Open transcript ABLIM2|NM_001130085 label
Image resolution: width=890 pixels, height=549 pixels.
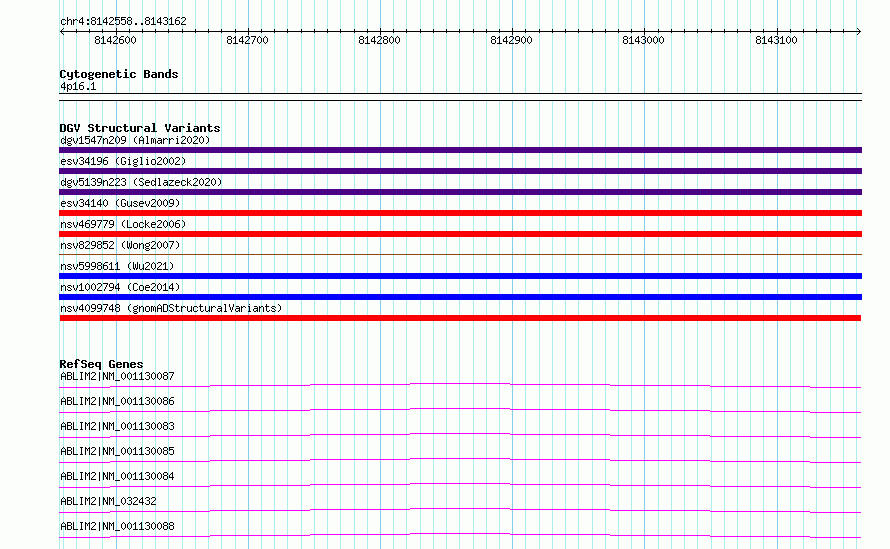(117, 451)
